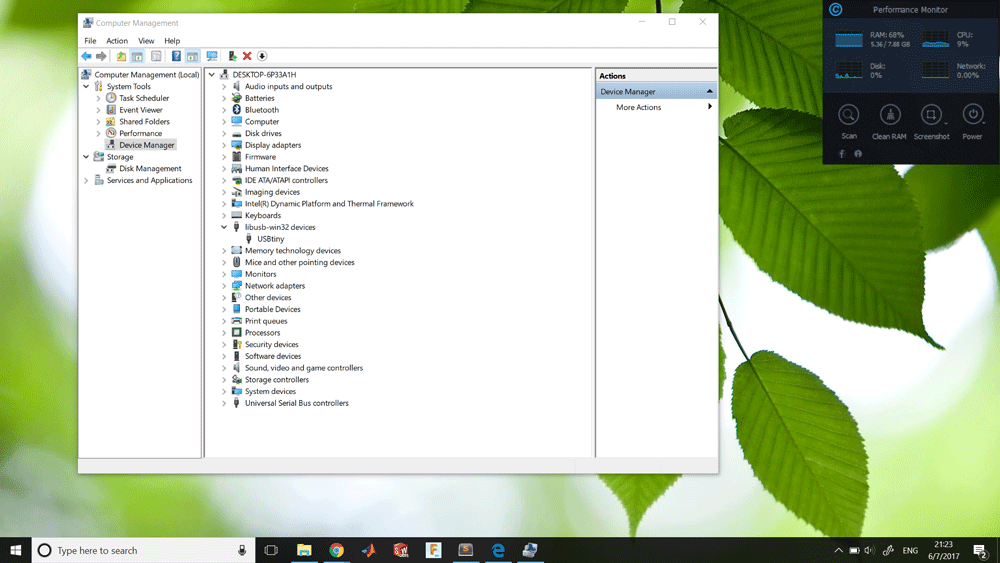Collapse the System Tools node

(x=86, y=86)
